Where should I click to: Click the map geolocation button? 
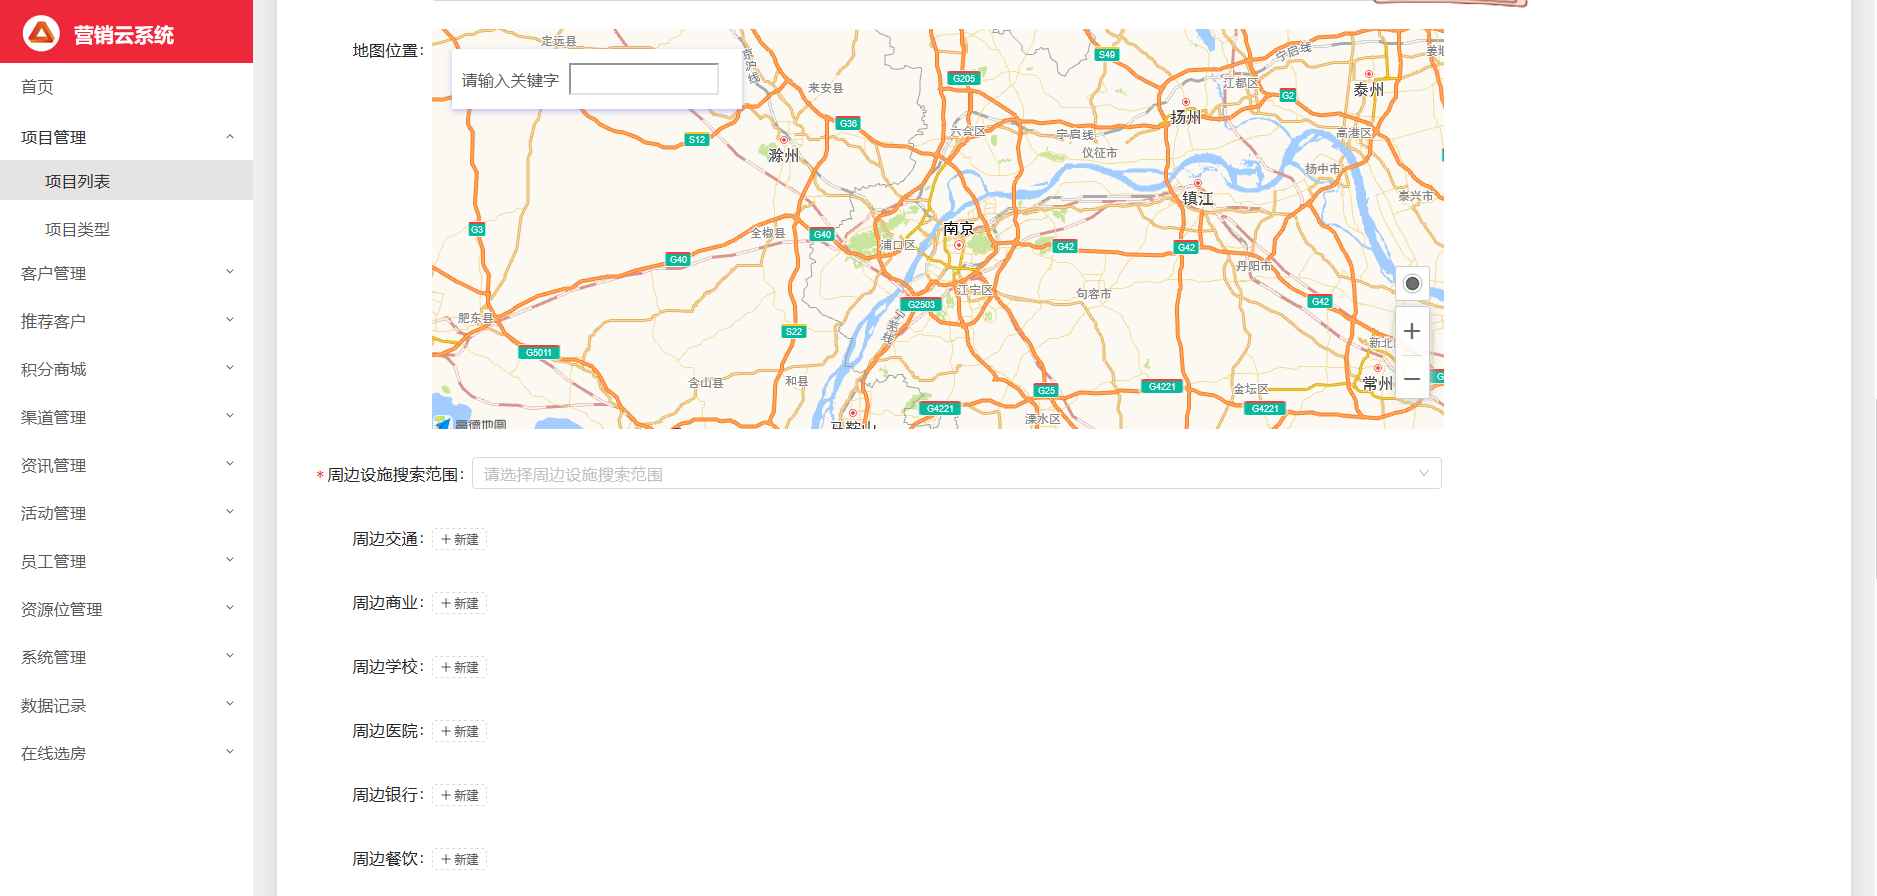1412,284
